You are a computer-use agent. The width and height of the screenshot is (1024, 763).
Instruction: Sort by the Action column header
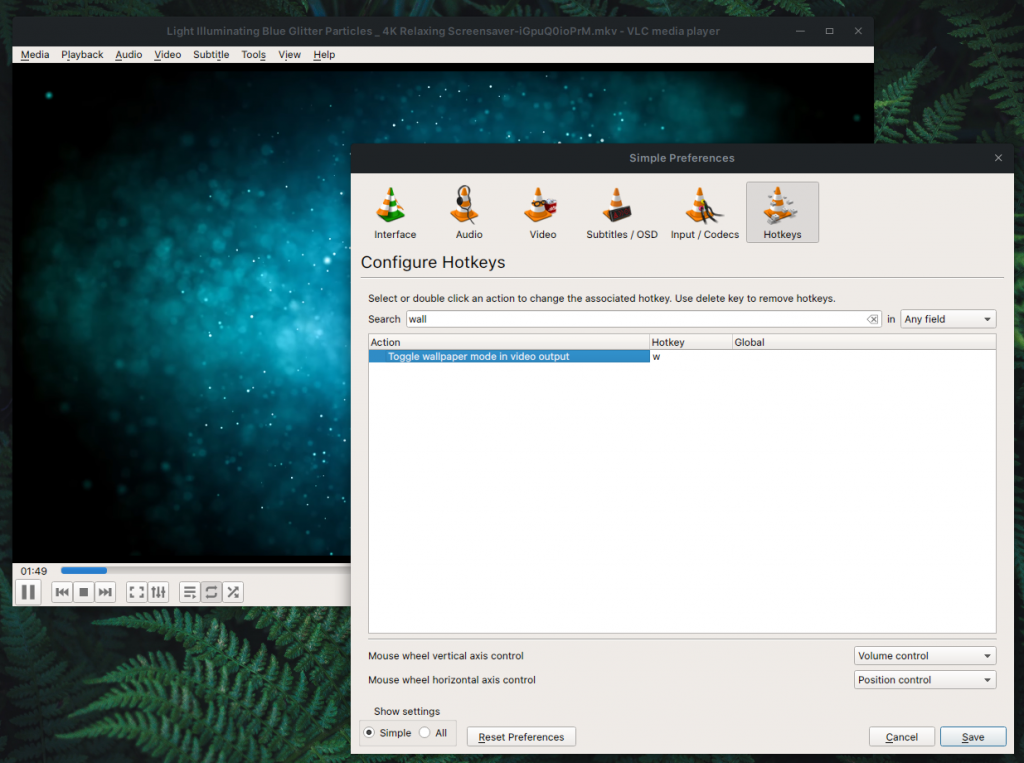coord(509,342)
